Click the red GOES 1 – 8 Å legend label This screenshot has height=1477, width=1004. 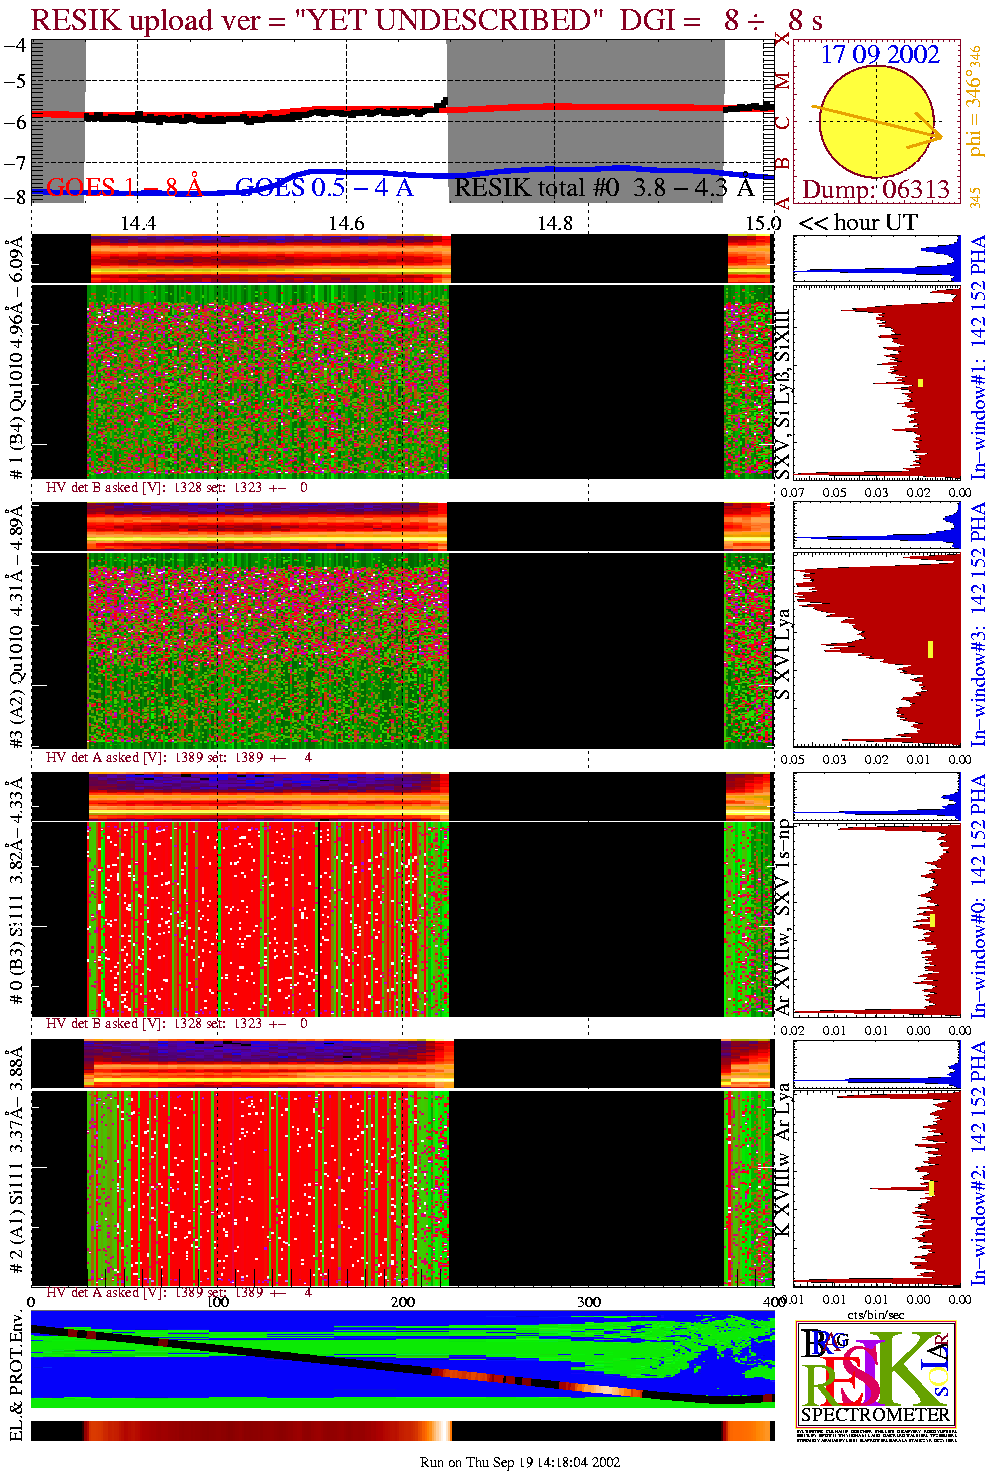tap(124, 187)
